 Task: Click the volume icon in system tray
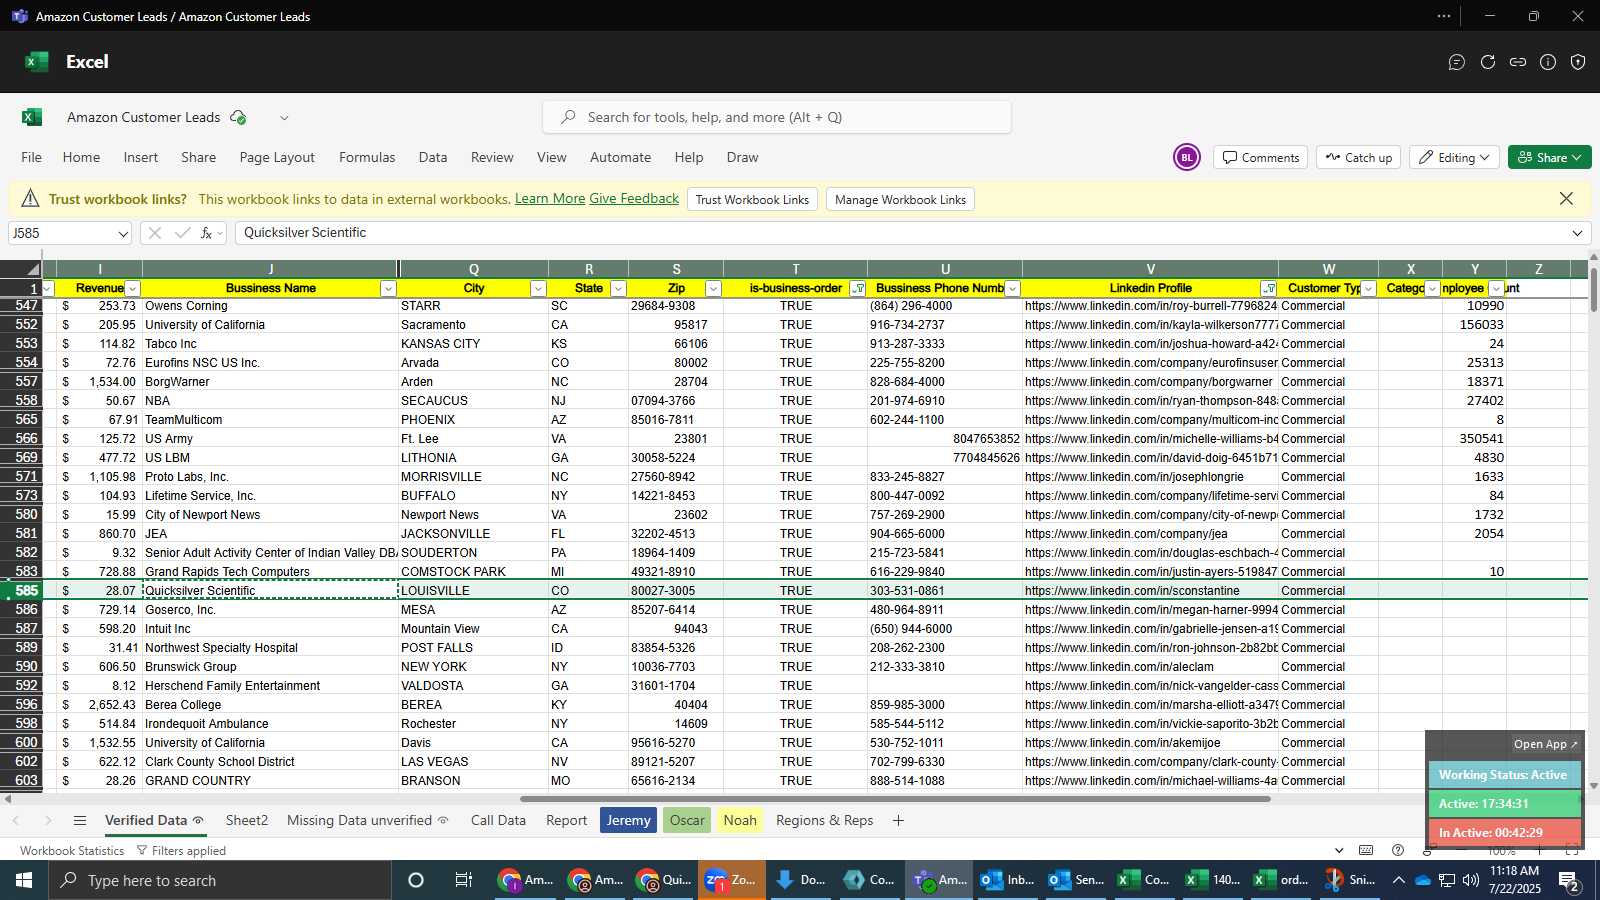[x=1470, y=880]
